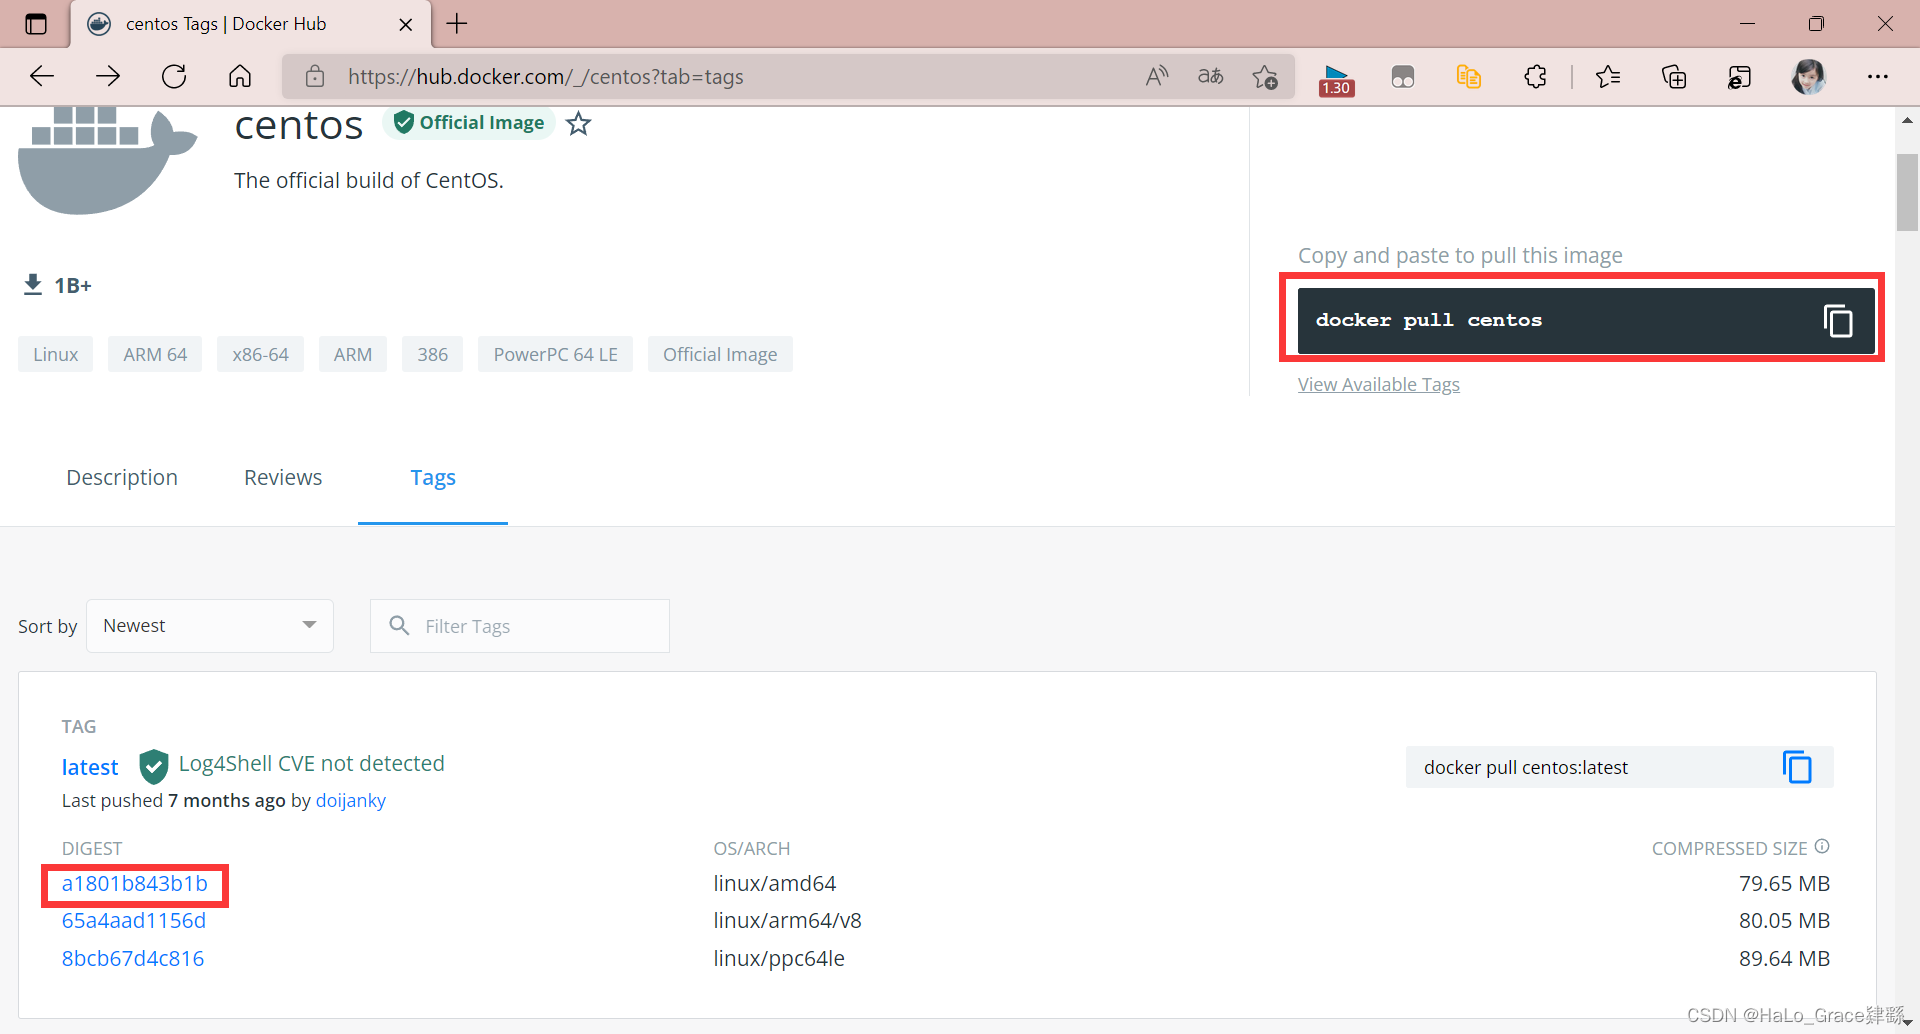Click the 386 tag chip

[432, 355]
